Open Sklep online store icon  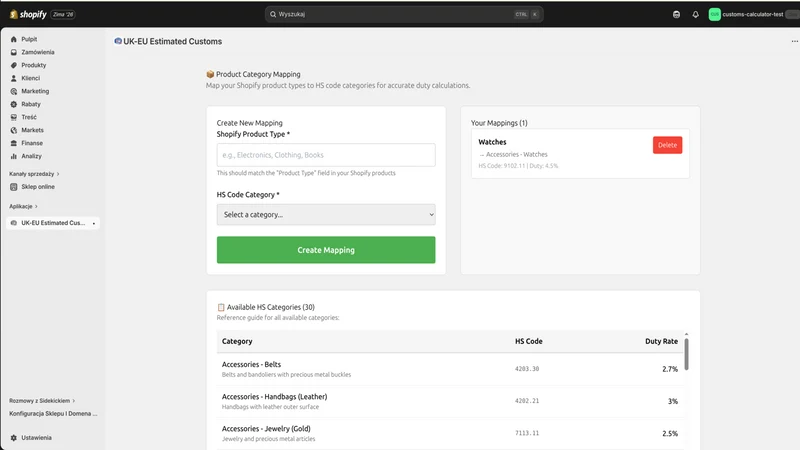pos(14,187)
